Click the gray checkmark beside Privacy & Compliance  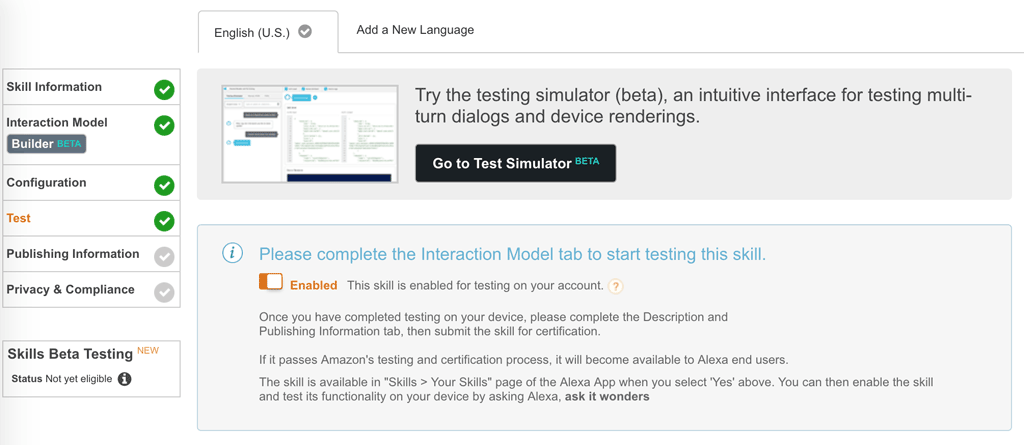click(164, 293)
